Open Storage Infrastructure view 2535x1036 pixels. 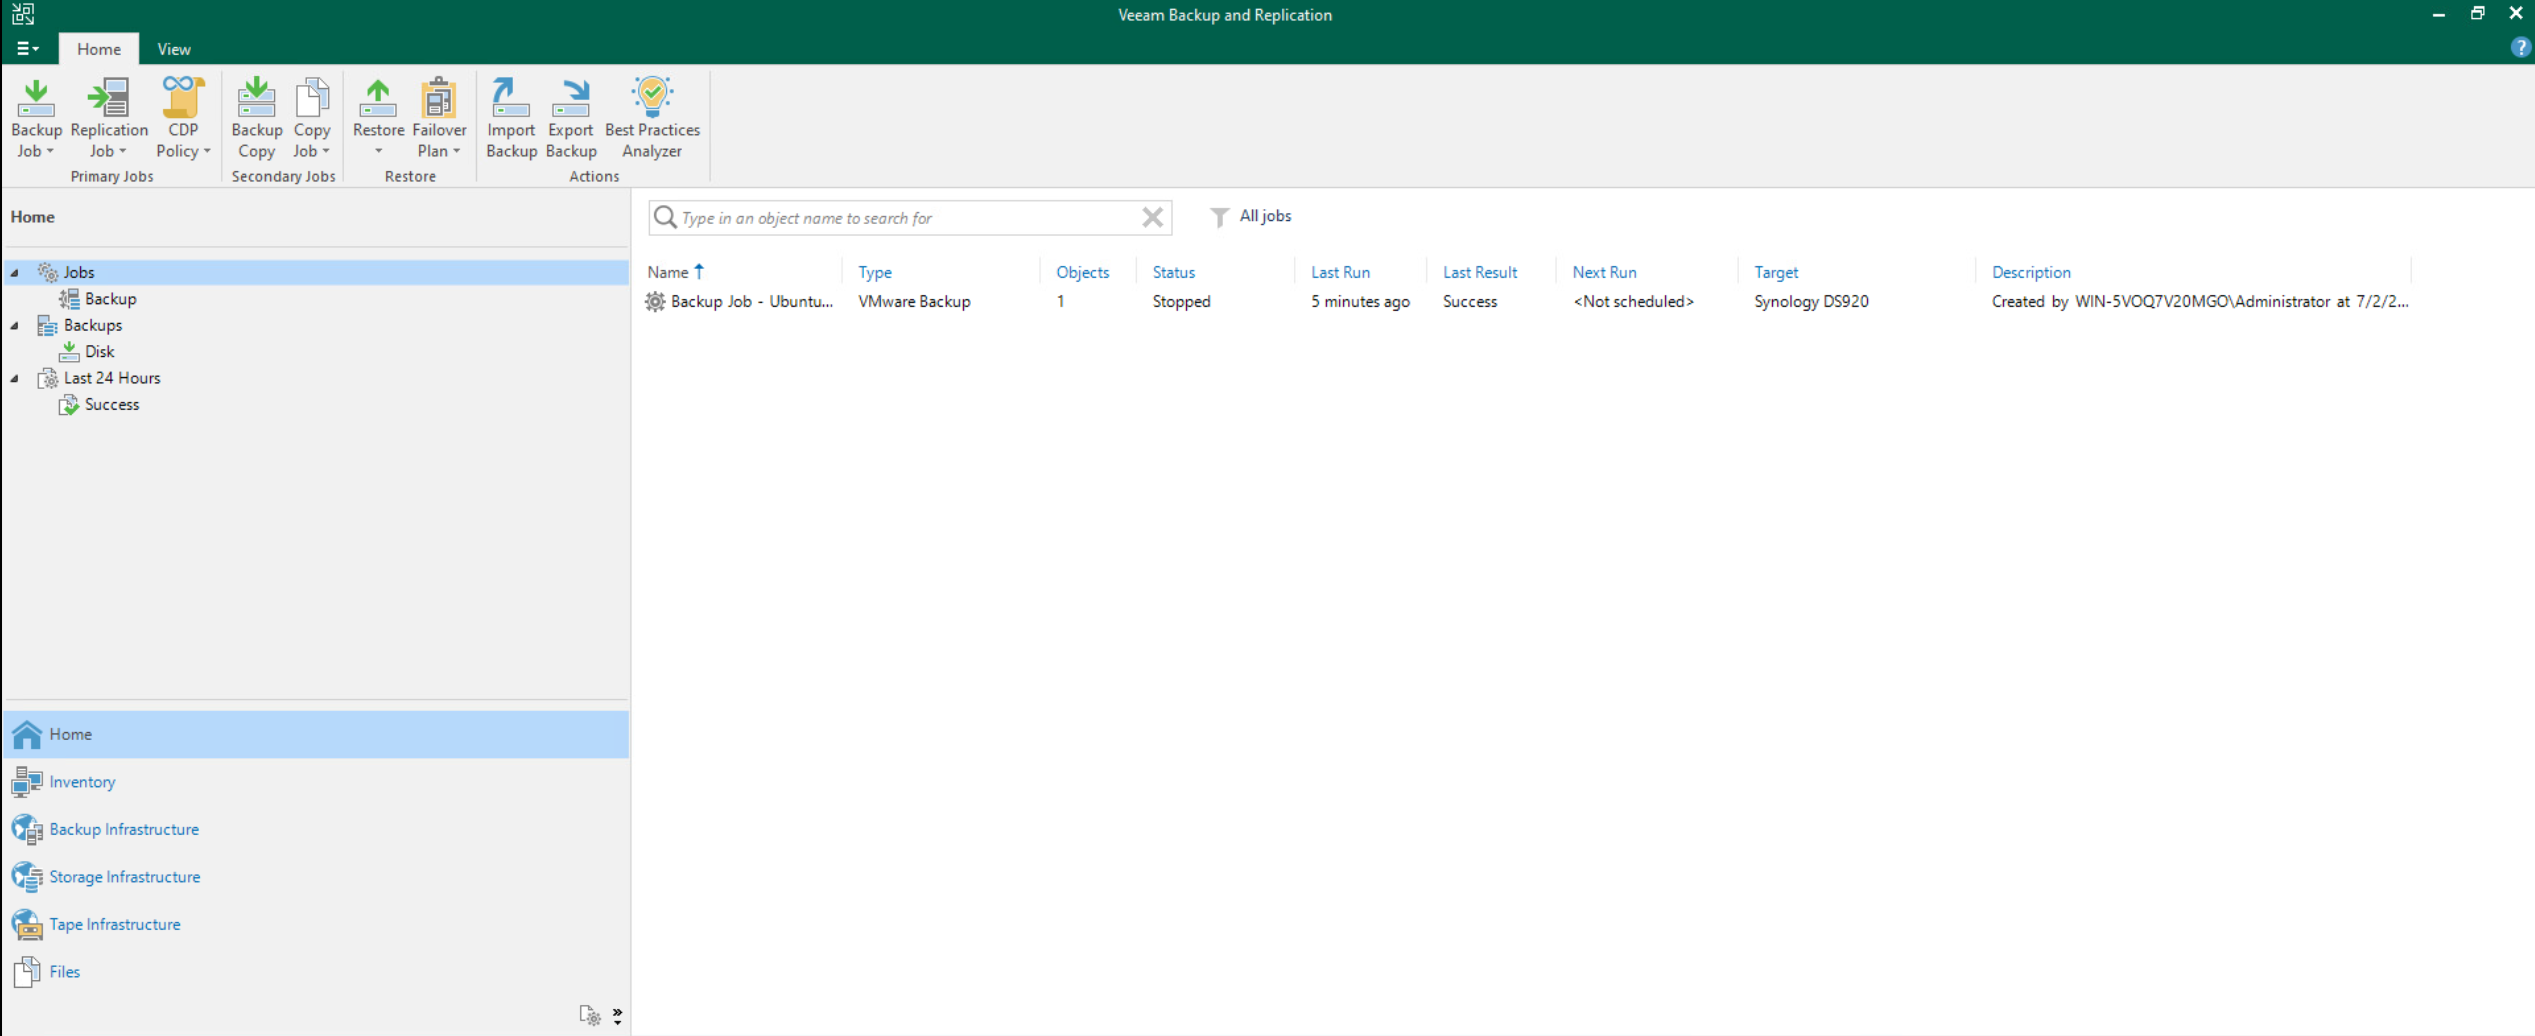pos(125,877)
